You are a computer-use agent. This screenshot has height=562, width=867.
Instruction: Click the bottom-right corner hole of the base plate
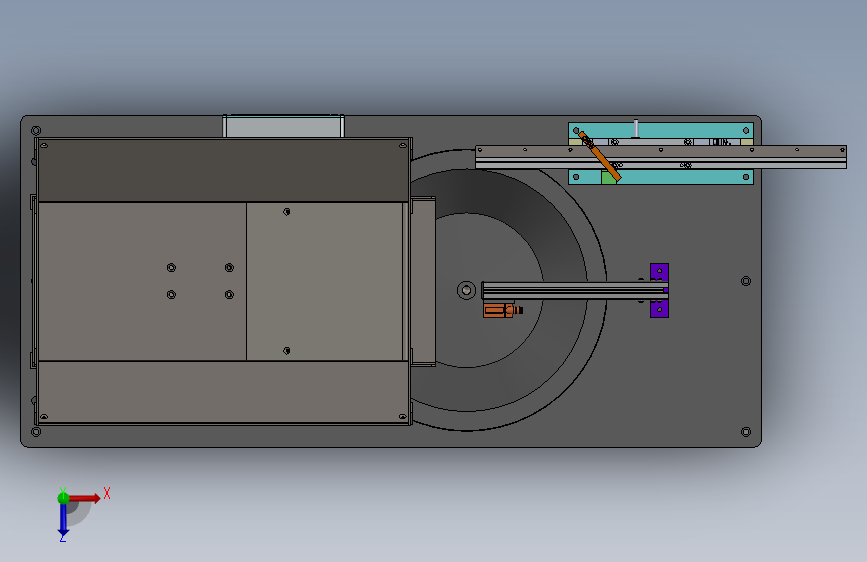(746, 432)
